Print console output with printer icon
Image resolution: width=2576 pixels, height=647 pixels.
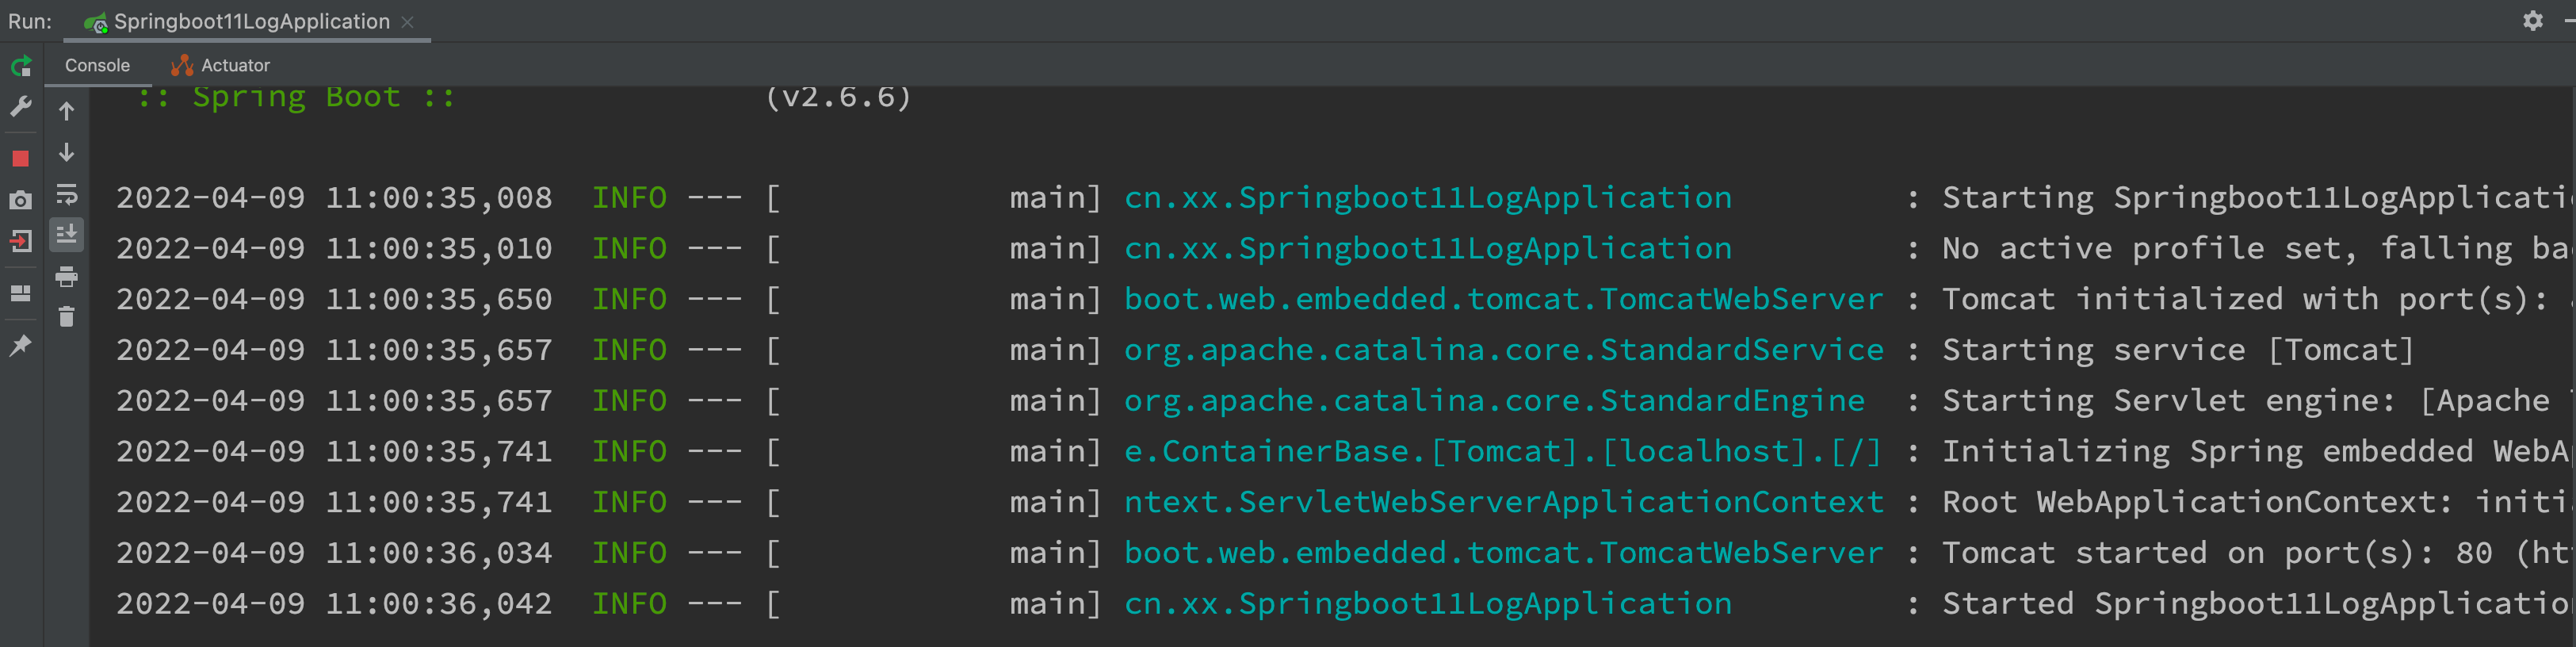coord(67,276)
